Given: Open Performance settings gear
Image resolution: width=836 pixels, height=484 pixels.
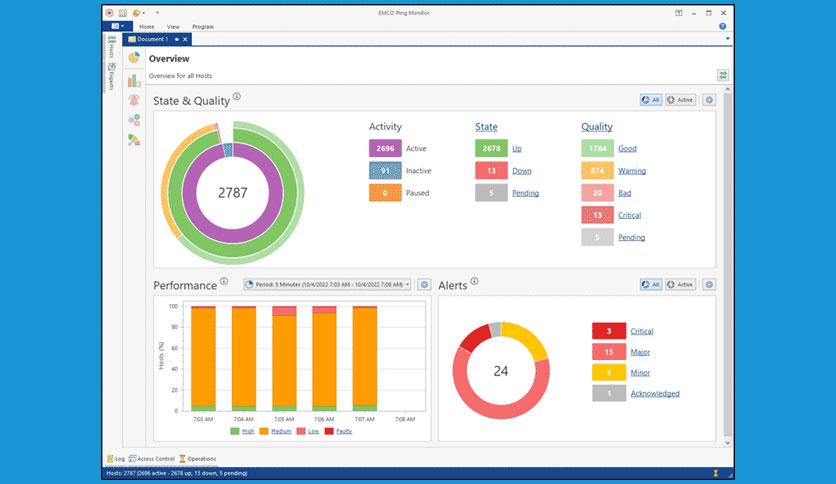Looking at the screenshot, I should coord(424,285).
